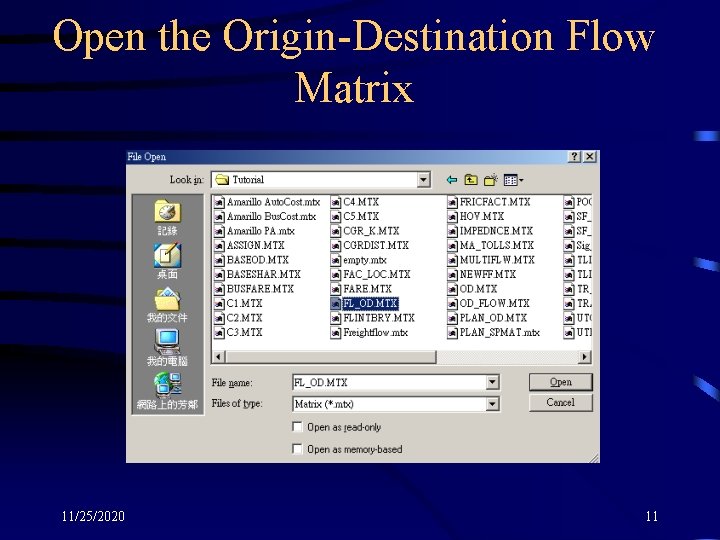Image resolution: width=720 pixels, height=540 pixels.
Task: Select file icon of C2.MTX
Action: click(x=219, y=318)
